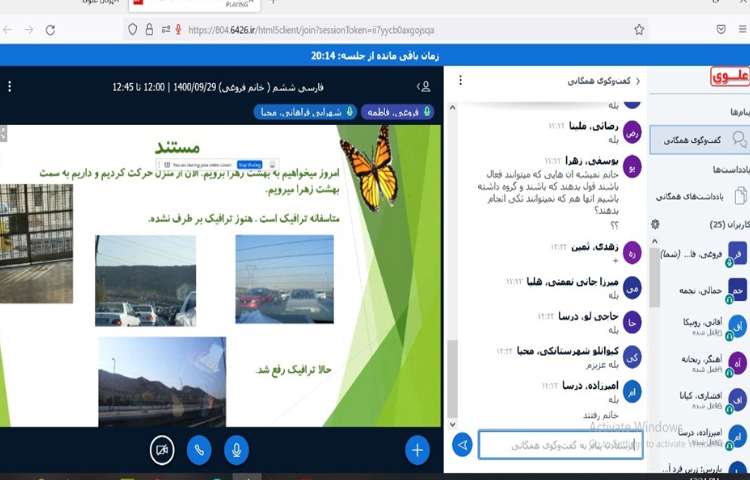The width and height of the screenshot is (750, 480).
Task: Select گفت‌وگوی همگانی in the sidebar
Action: [x=699, y=140]
